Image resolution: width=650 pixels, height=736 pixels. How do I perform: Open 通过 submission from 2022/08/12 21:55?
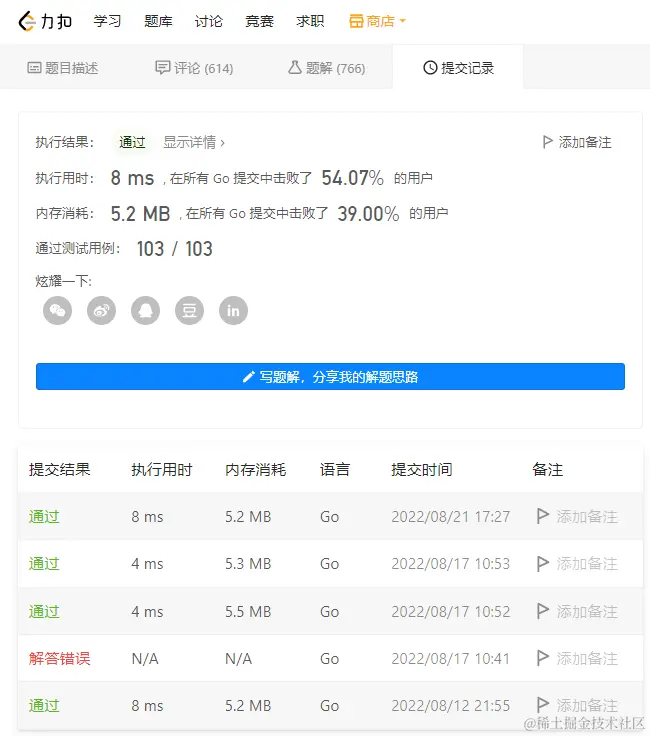click(44, 705)
